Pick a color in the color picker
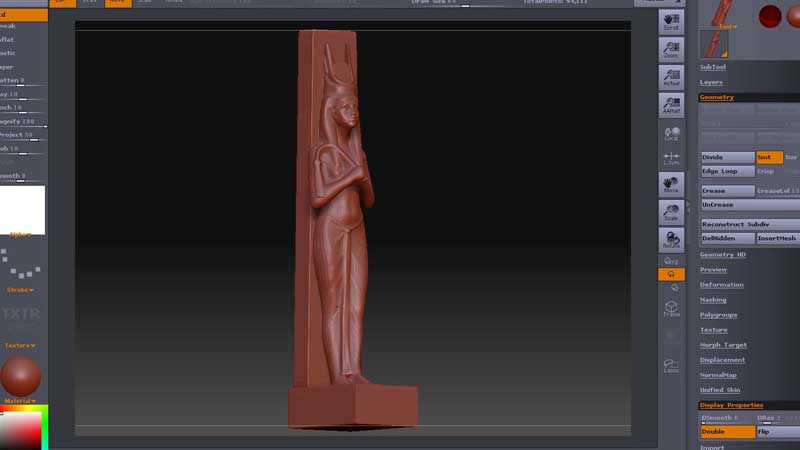This screenshot has width=800, height=450. pyautogui.click(x=23, y=428)
